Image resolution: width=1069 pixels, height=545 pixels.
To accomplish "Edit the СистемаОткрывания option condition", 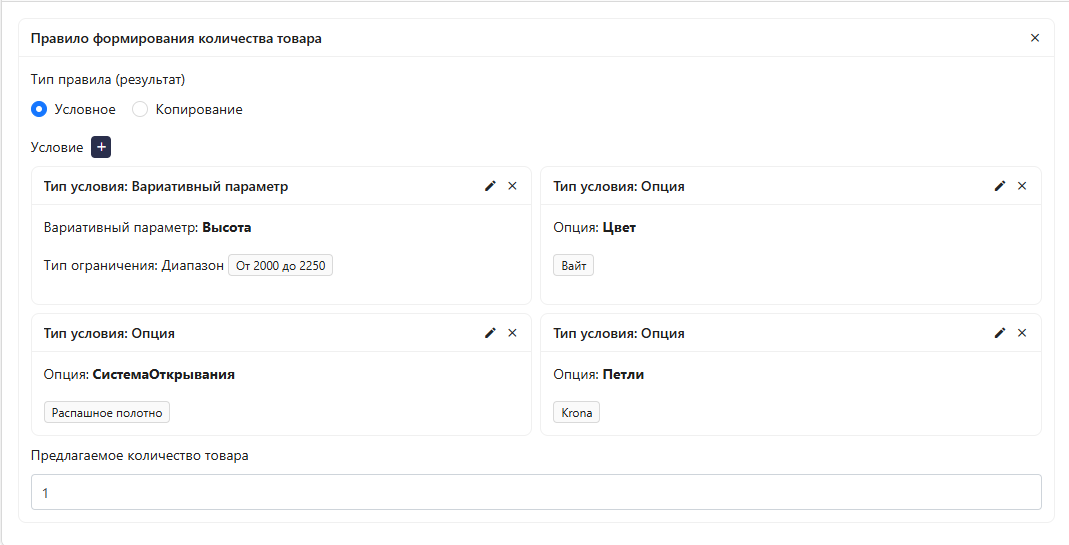I will pyautogui.click(x=490, y=333).
